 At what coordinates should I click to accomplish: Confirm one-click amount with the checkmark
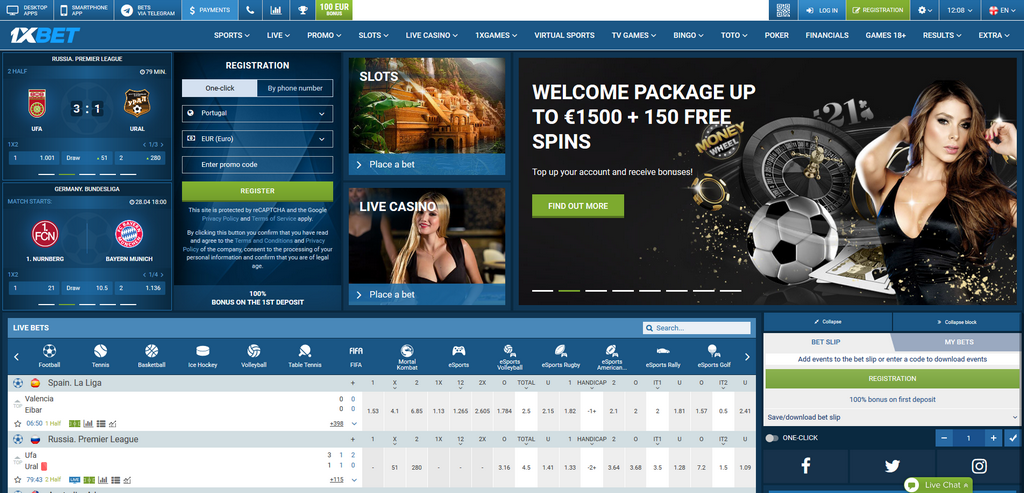pyautogui.click(x=1013, y=438)
